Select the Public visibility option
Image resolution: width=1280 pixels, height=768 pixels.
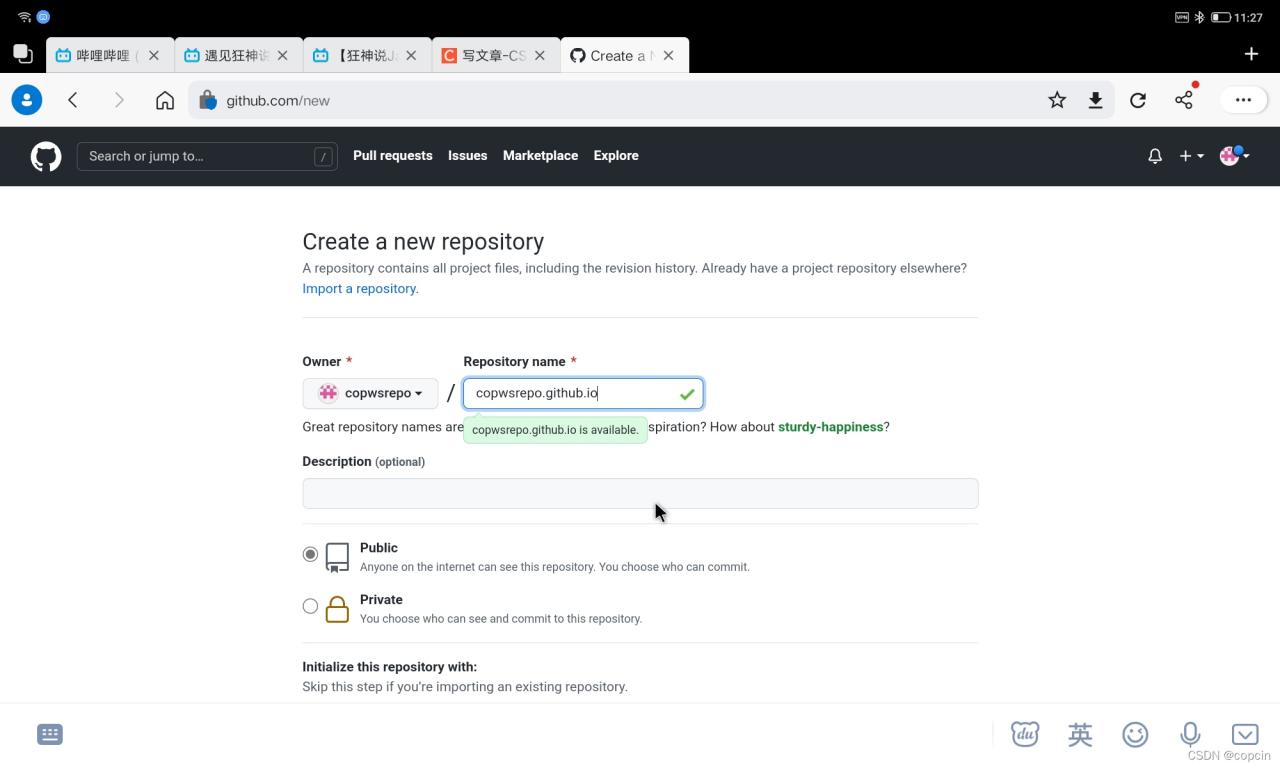pos(310,554)
